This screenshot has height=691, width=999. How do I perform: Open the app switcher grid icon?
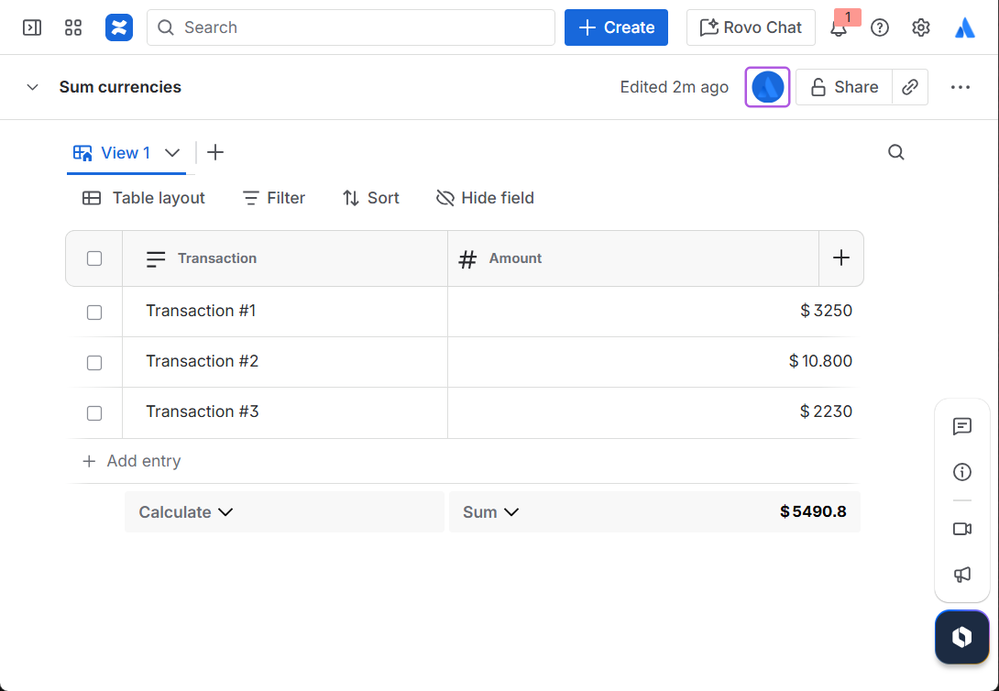click(x=73, y=27)
